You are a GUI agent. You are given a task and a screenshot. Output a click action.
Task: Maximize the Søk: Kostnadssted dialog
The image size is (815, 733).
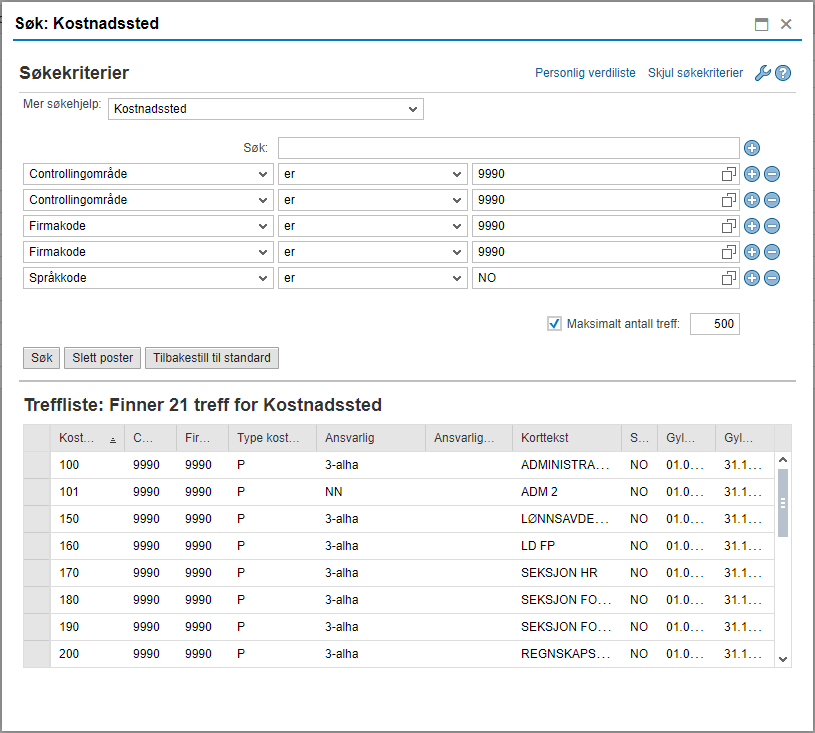click(761, 24)
